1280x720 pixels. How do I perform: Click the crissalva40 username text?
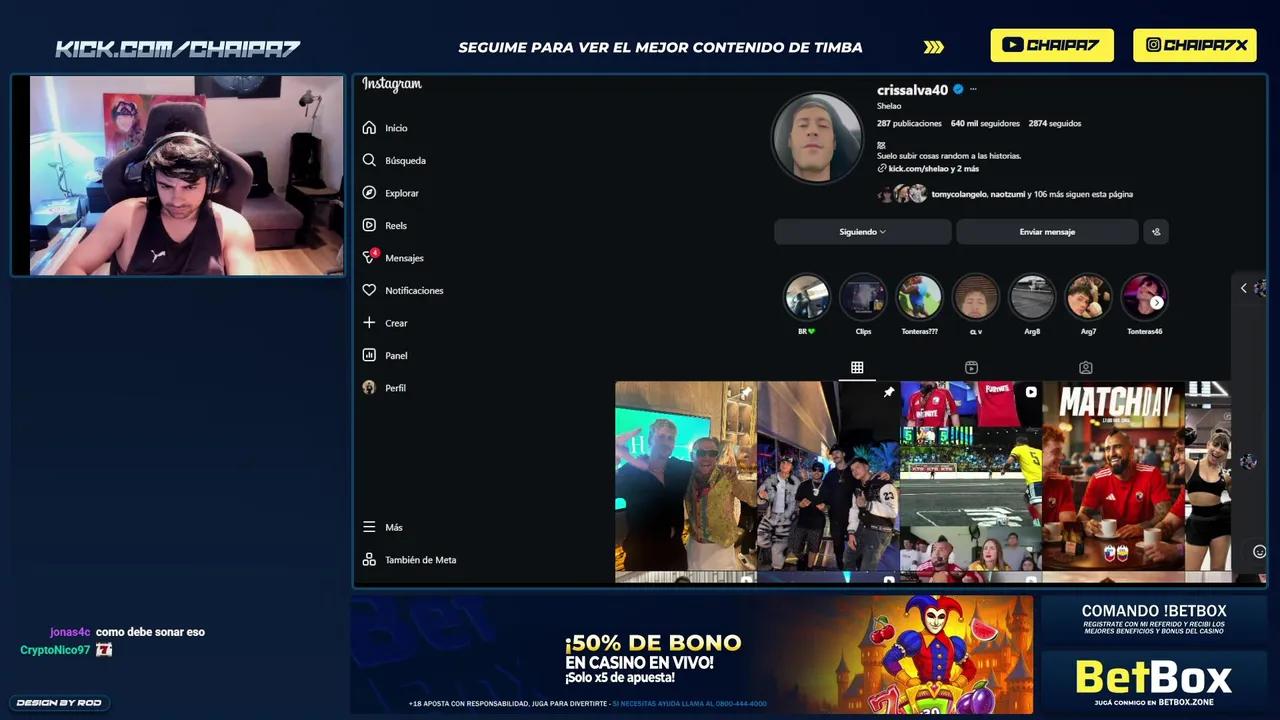(x=912, y=90)
